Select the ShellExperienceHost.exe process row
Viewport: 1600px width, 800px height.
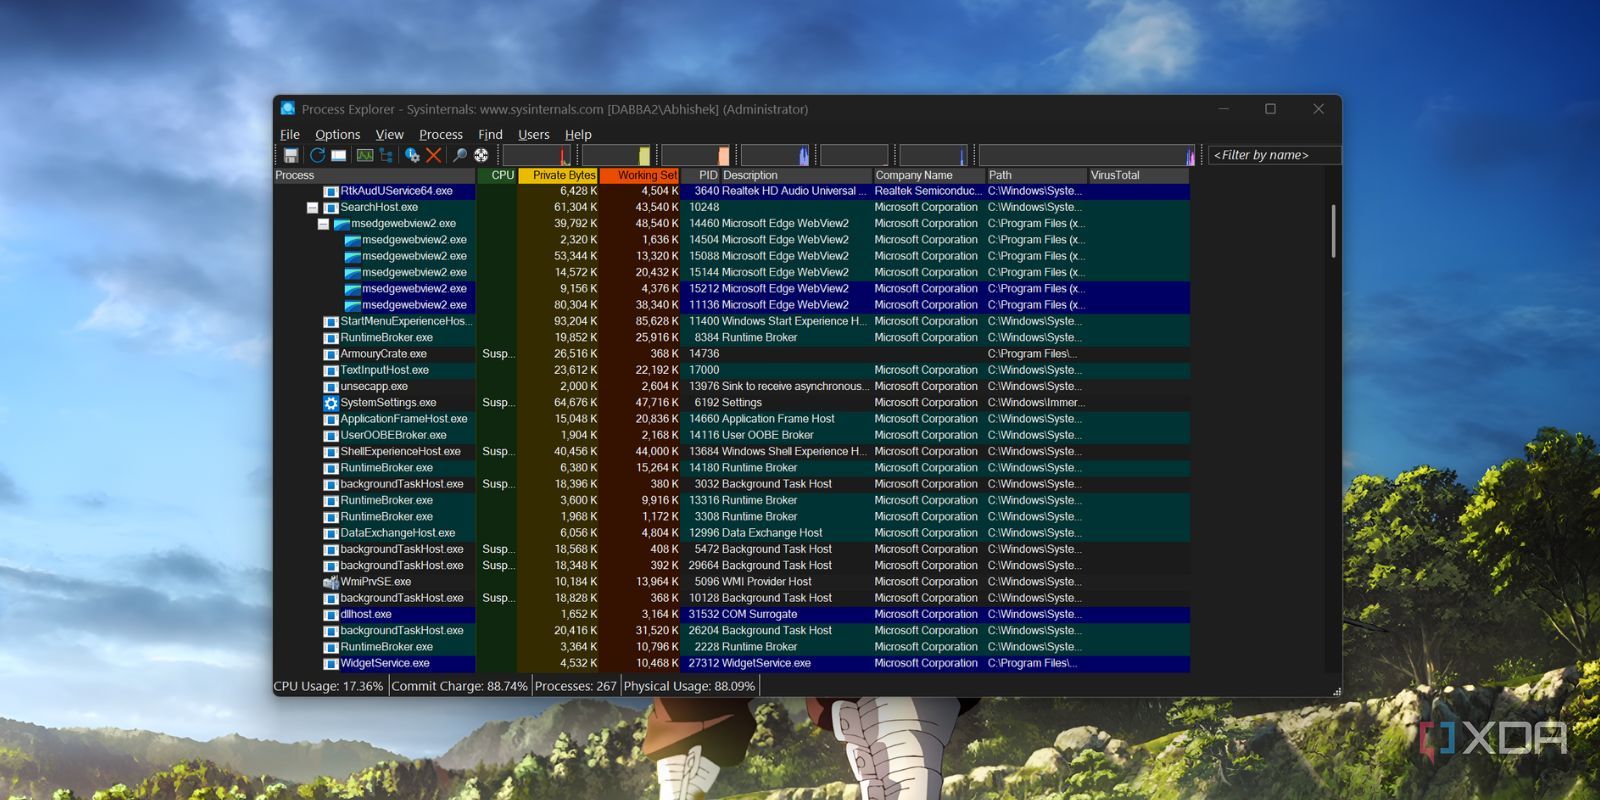[x=732, y=452]
